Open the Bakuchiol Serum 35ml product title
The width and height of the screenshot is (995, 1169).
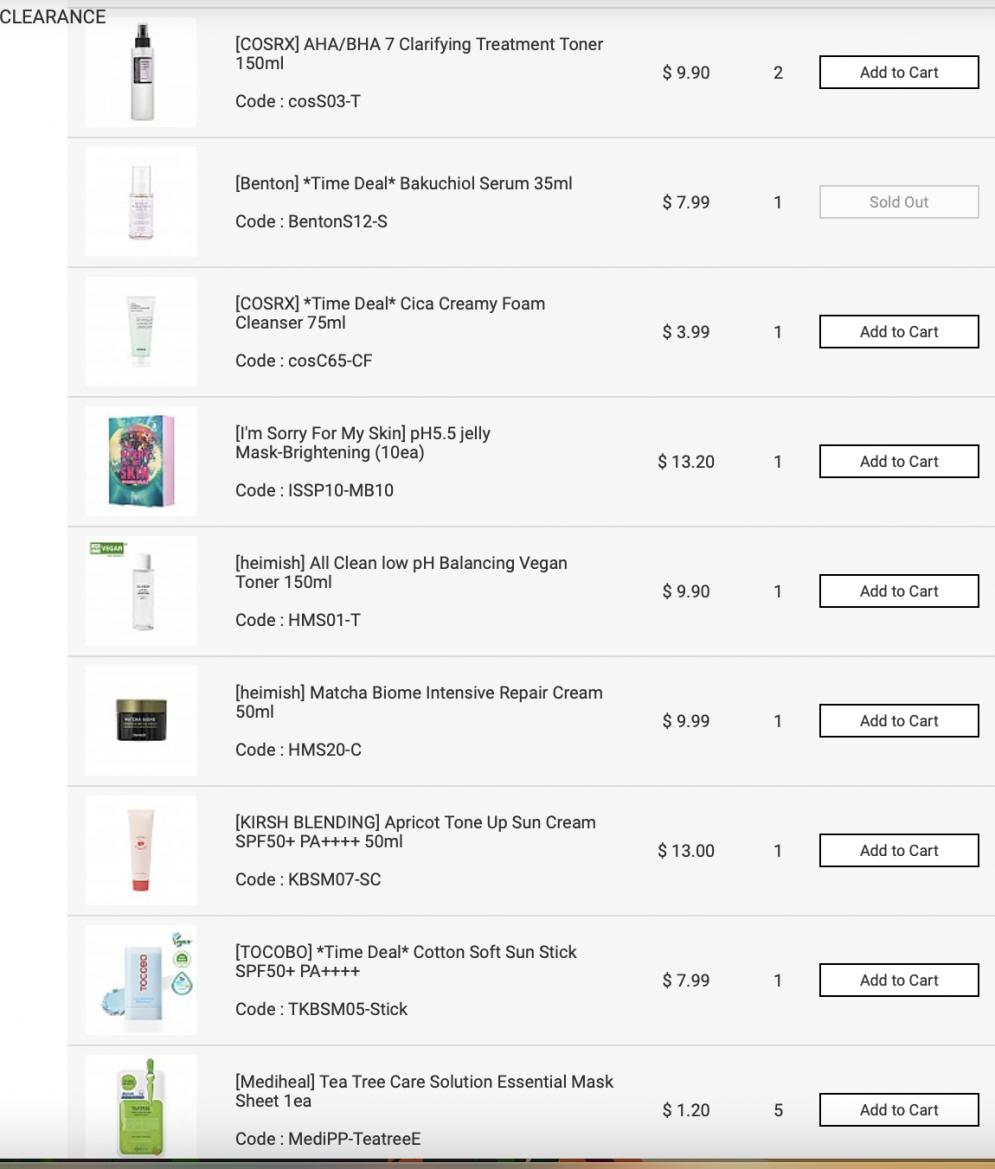point(404,183)
